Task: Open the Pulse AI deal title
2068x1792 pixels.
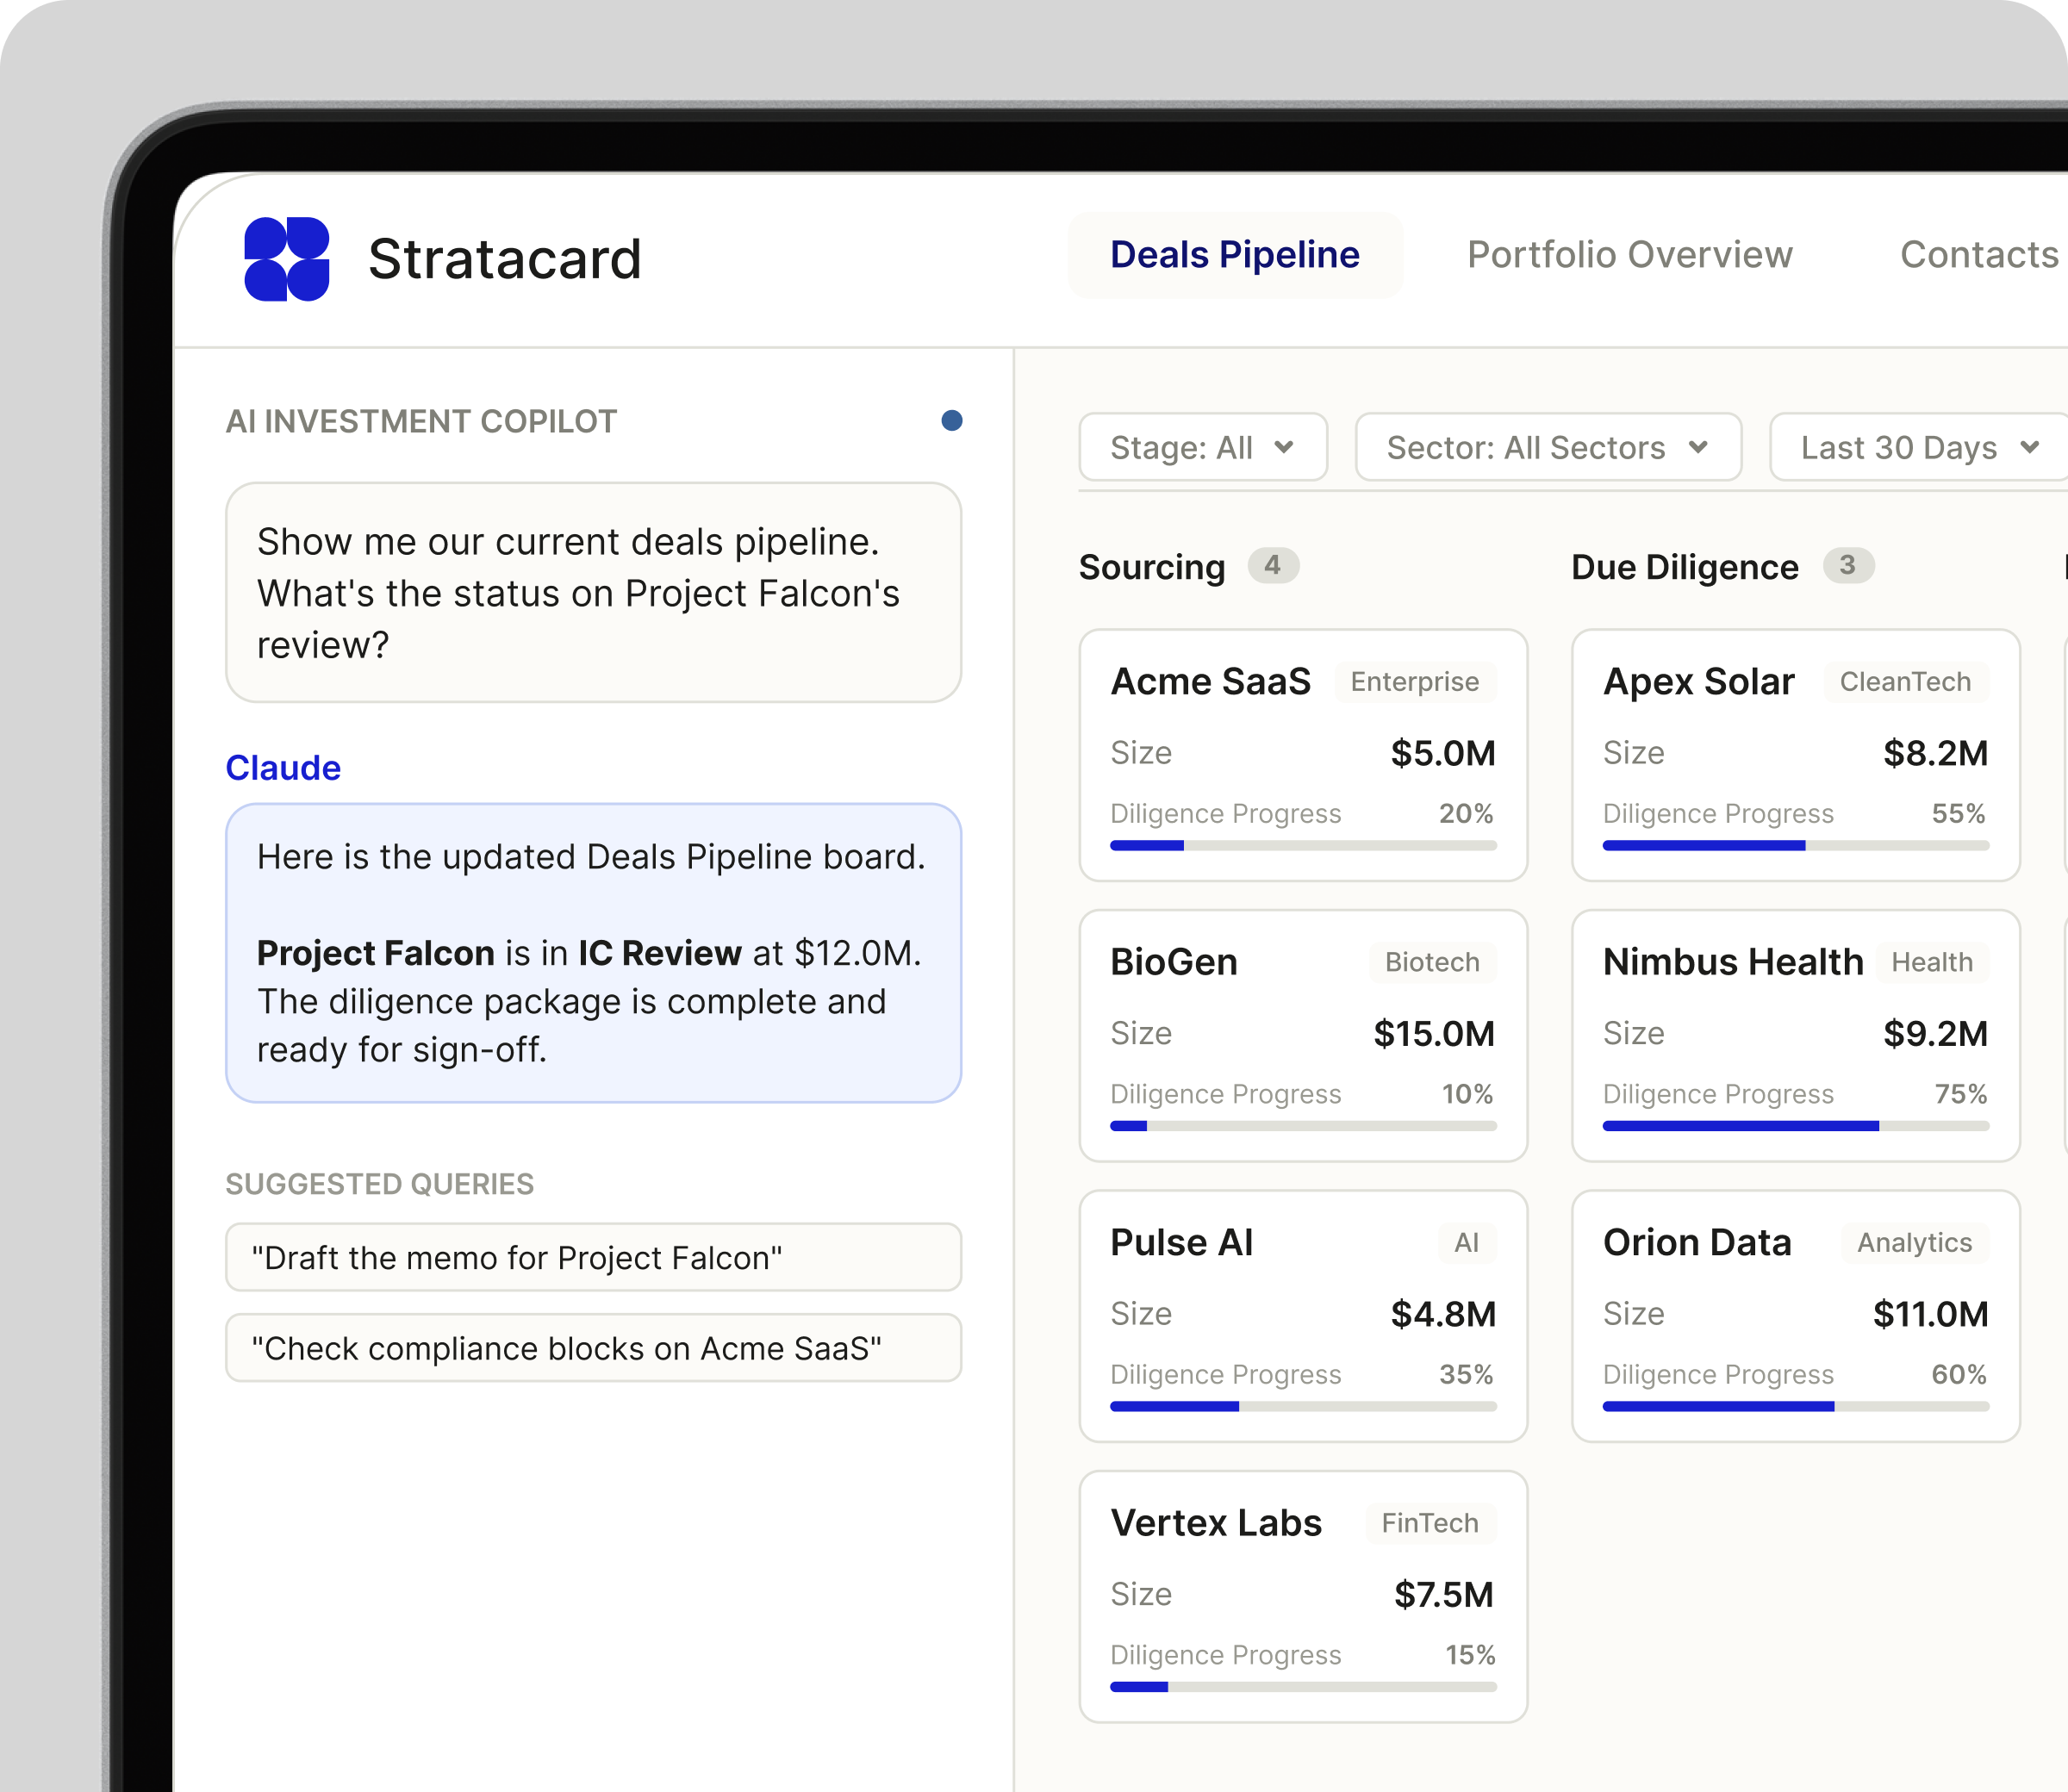Action: pos(1182,1242)
